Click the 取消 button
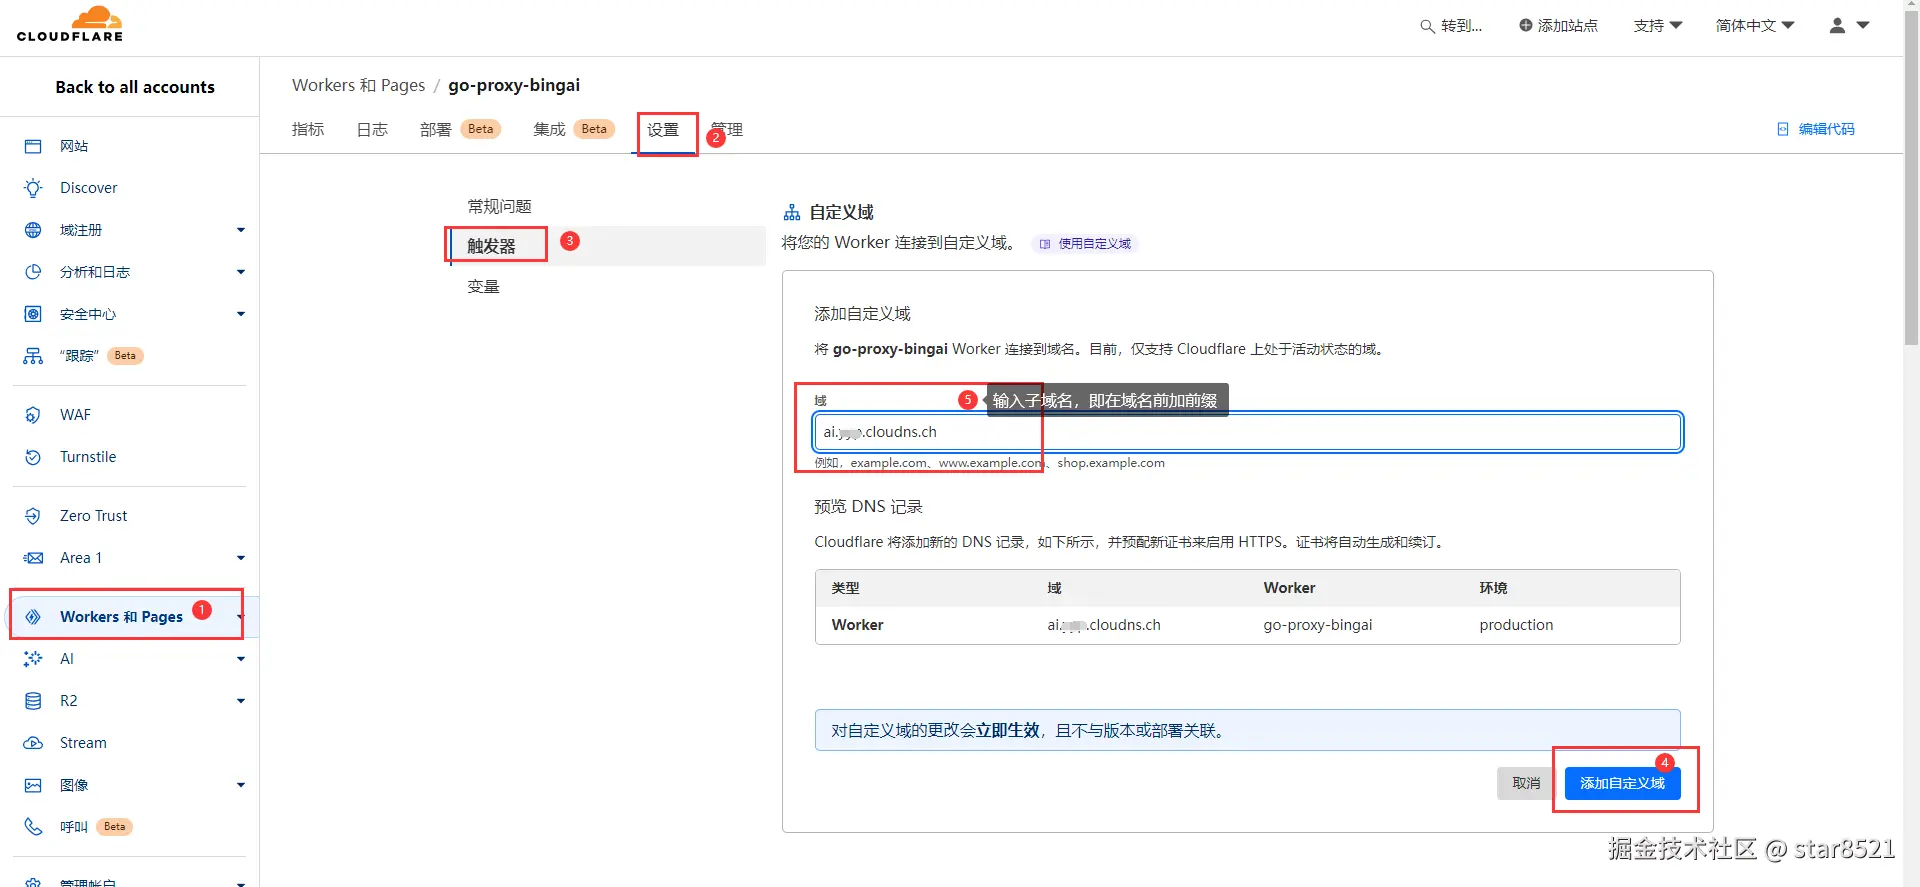Screen dimensions: 1920x887 [x=1526, y=783]
